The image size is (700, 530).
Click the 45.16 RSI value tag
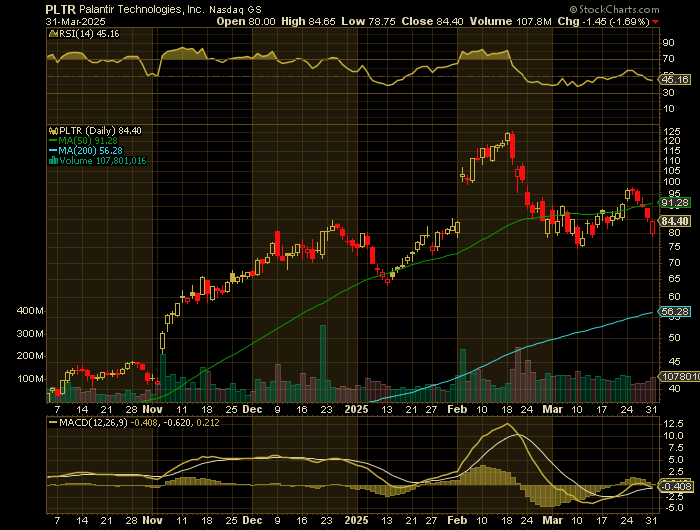click(675, 79)
